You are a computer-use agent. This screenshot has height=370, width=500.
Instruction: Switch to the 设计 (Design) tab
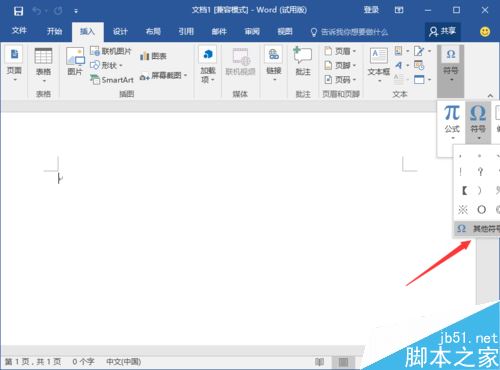coord(120,31)
